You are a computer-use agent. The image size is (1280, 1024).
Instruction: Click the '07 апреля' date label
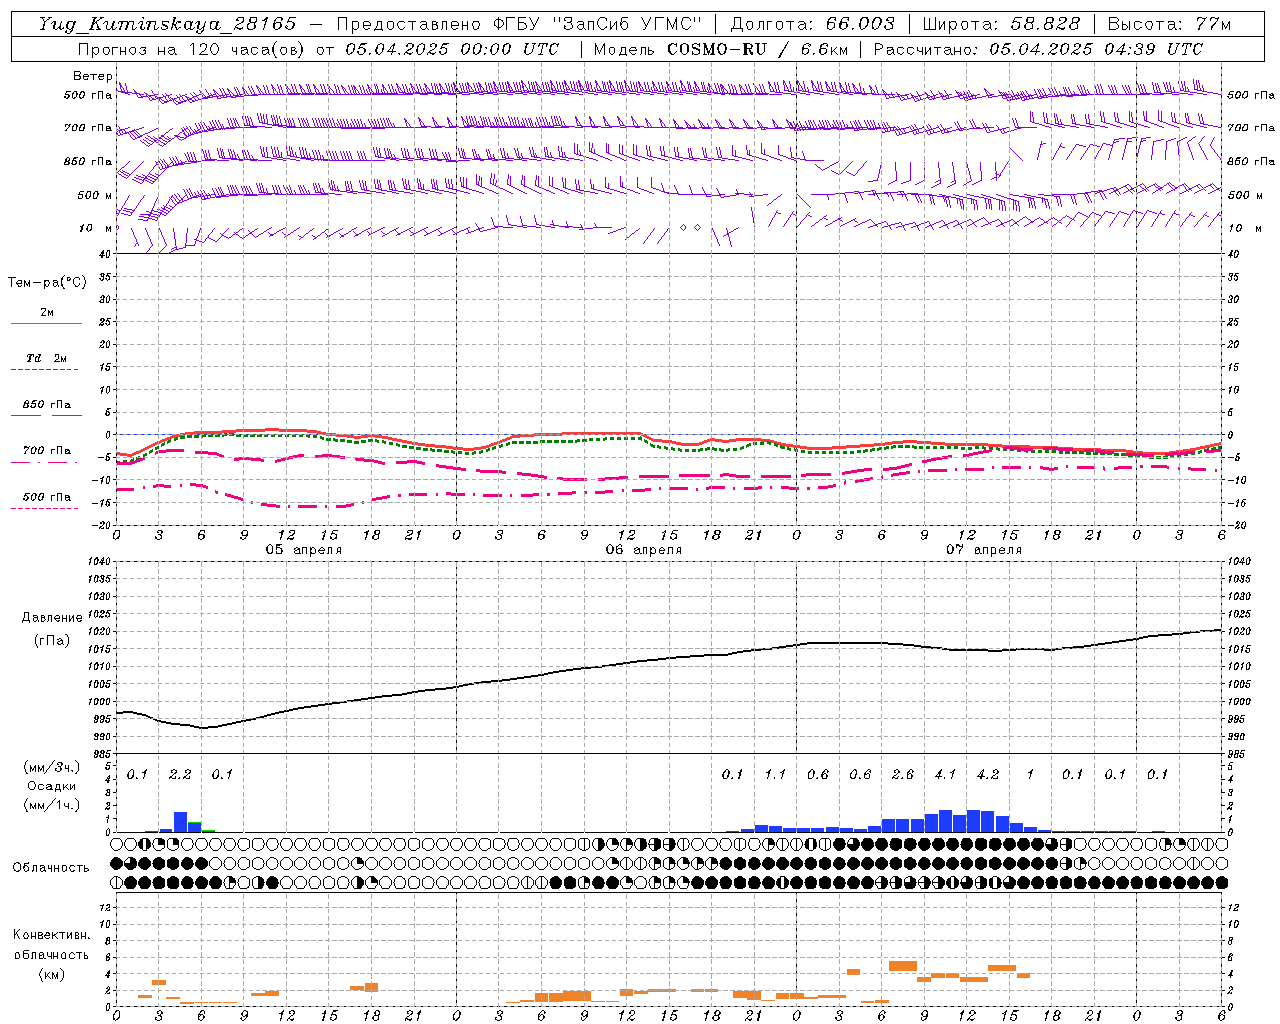[983, 550]
